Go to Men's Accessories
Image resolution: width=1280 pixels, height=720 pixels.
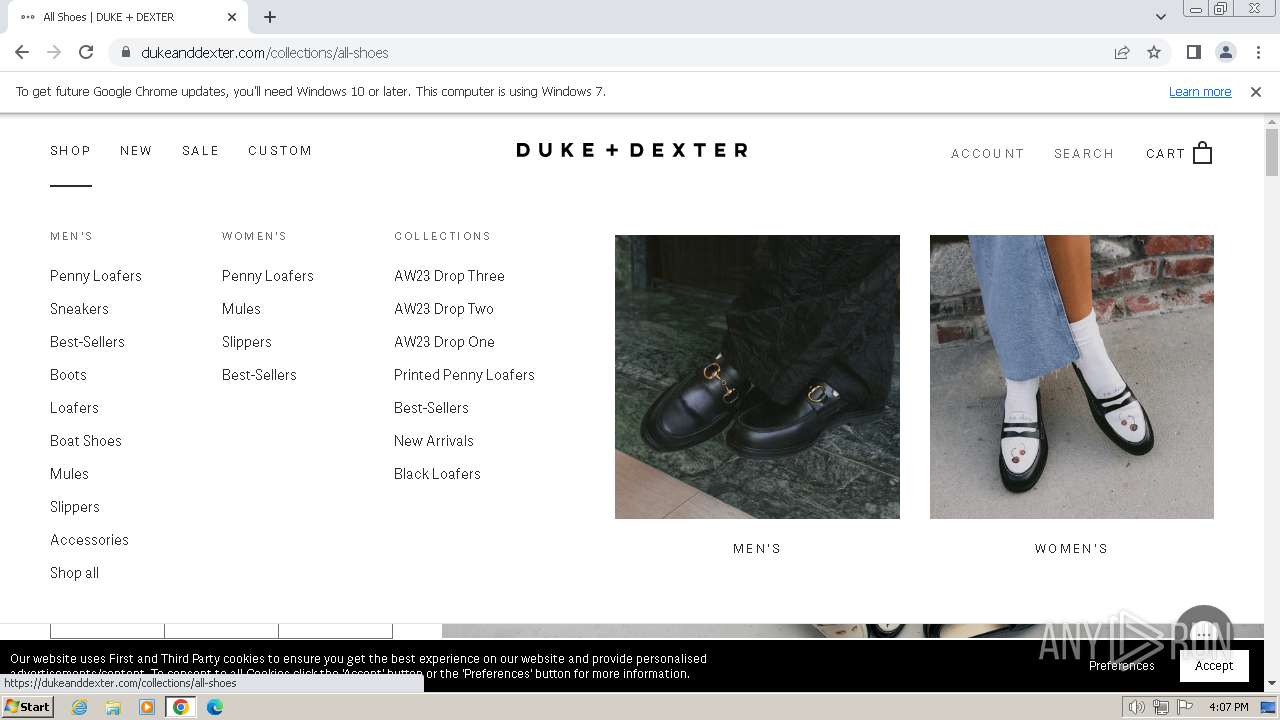click(x=89, y=540)
